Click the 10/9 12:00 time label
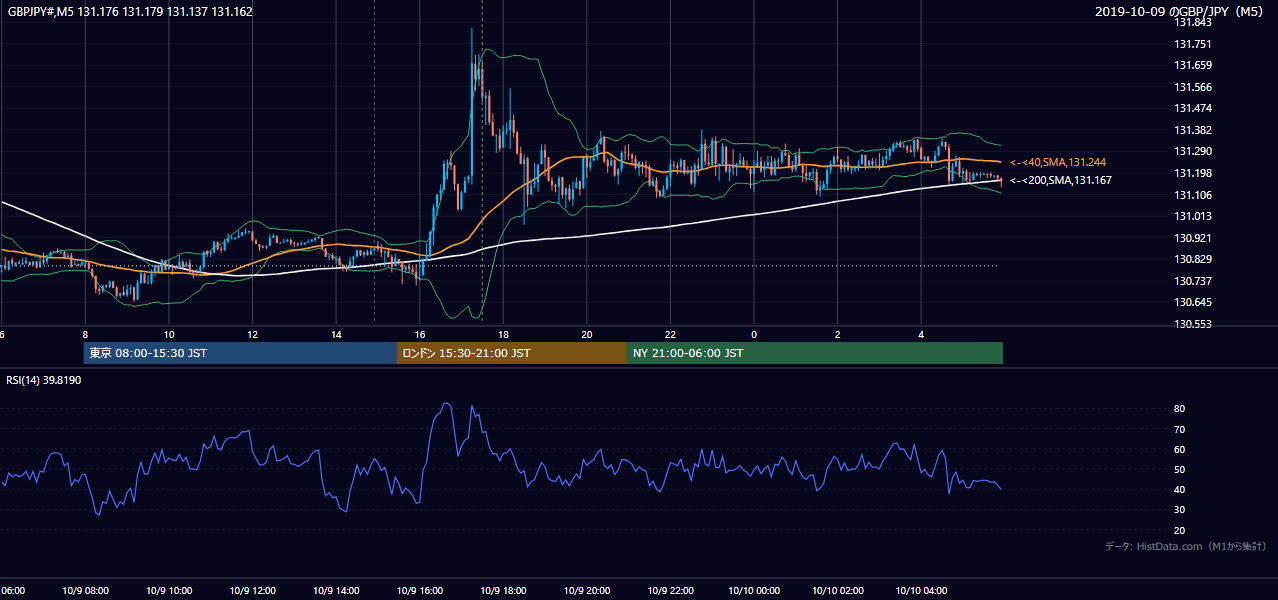Viewport: 1278px width, 600px height. point(253,590)
